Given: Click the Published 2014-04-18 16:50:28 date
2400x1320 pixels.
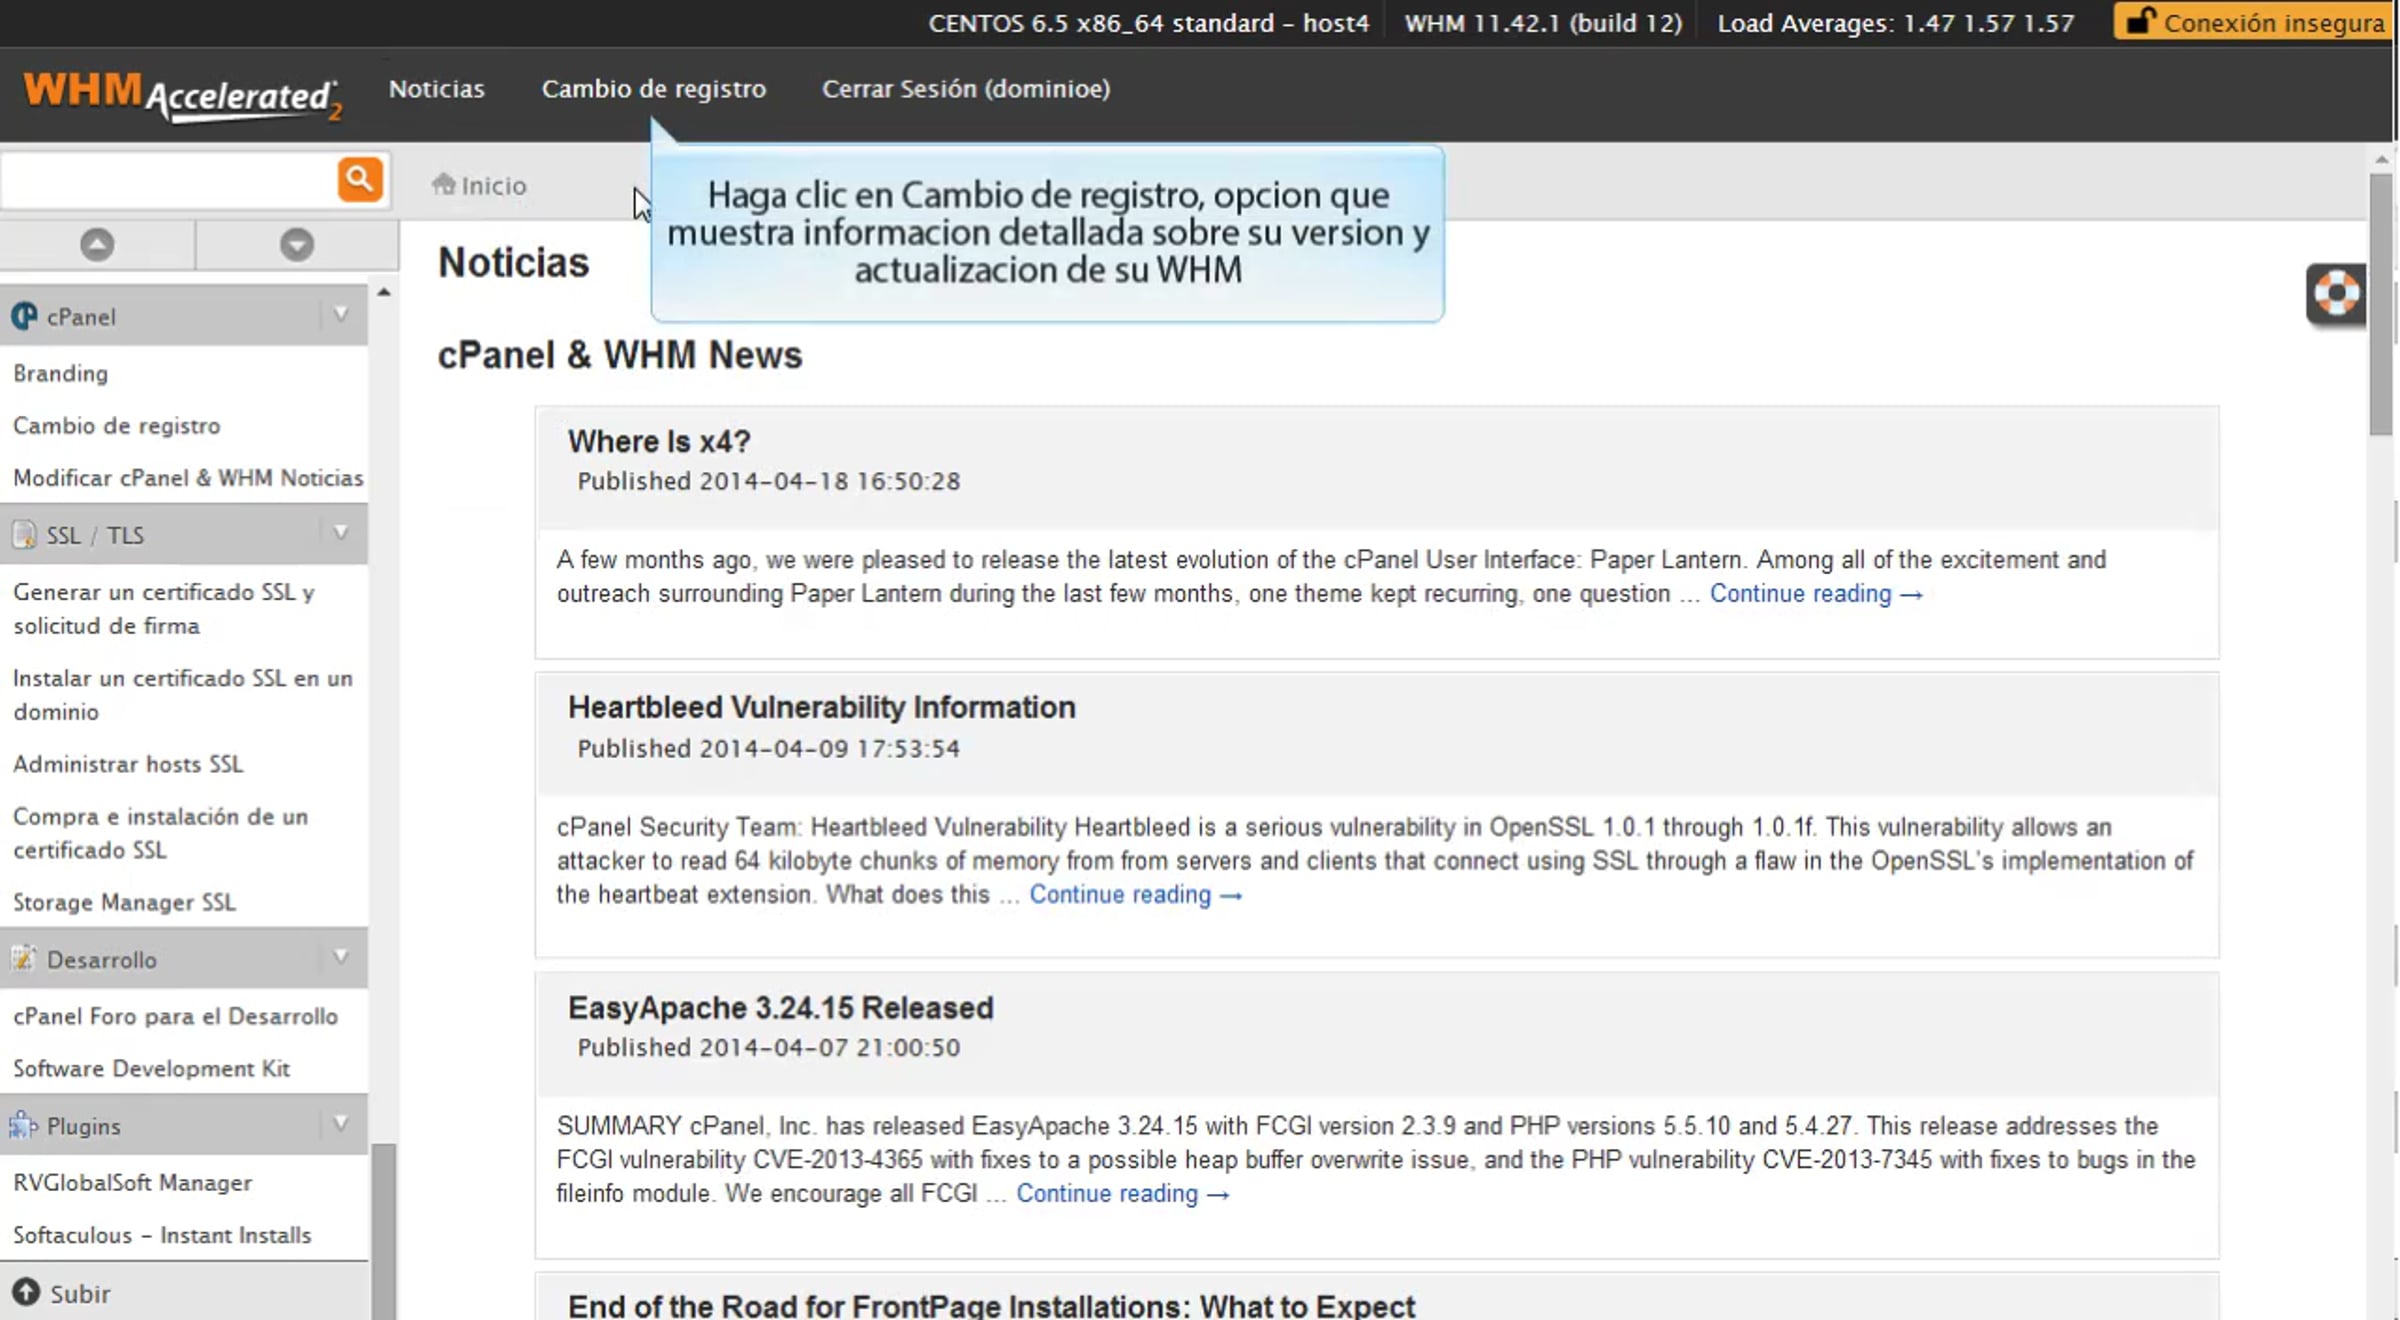Looking at the screenshot, I should pos(769,481).
